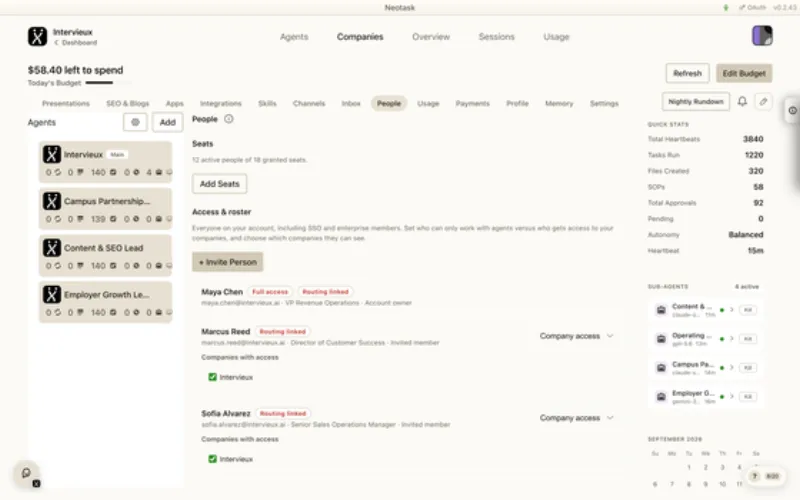
Task: Click the Main badge on Intervieux agent card
Action: (117, 155)
